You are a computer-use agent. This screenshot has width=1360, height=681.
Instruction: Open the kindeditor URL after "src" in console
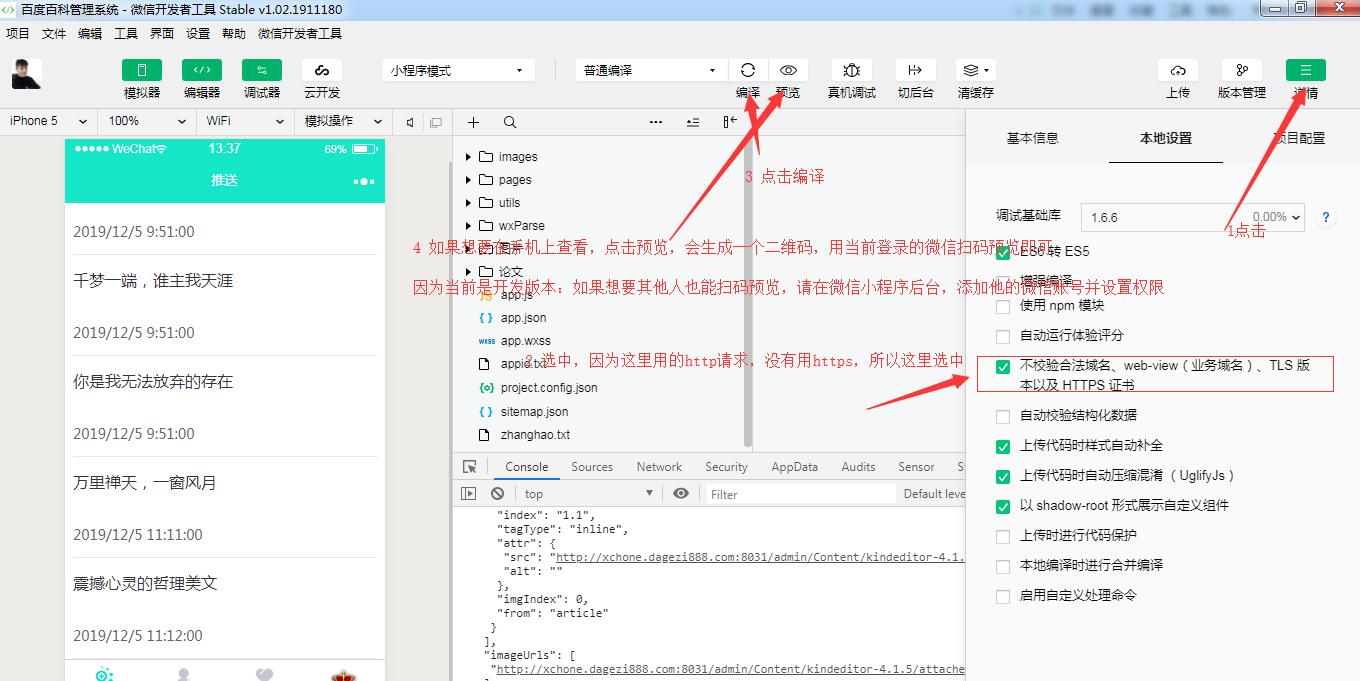point(760,558)
